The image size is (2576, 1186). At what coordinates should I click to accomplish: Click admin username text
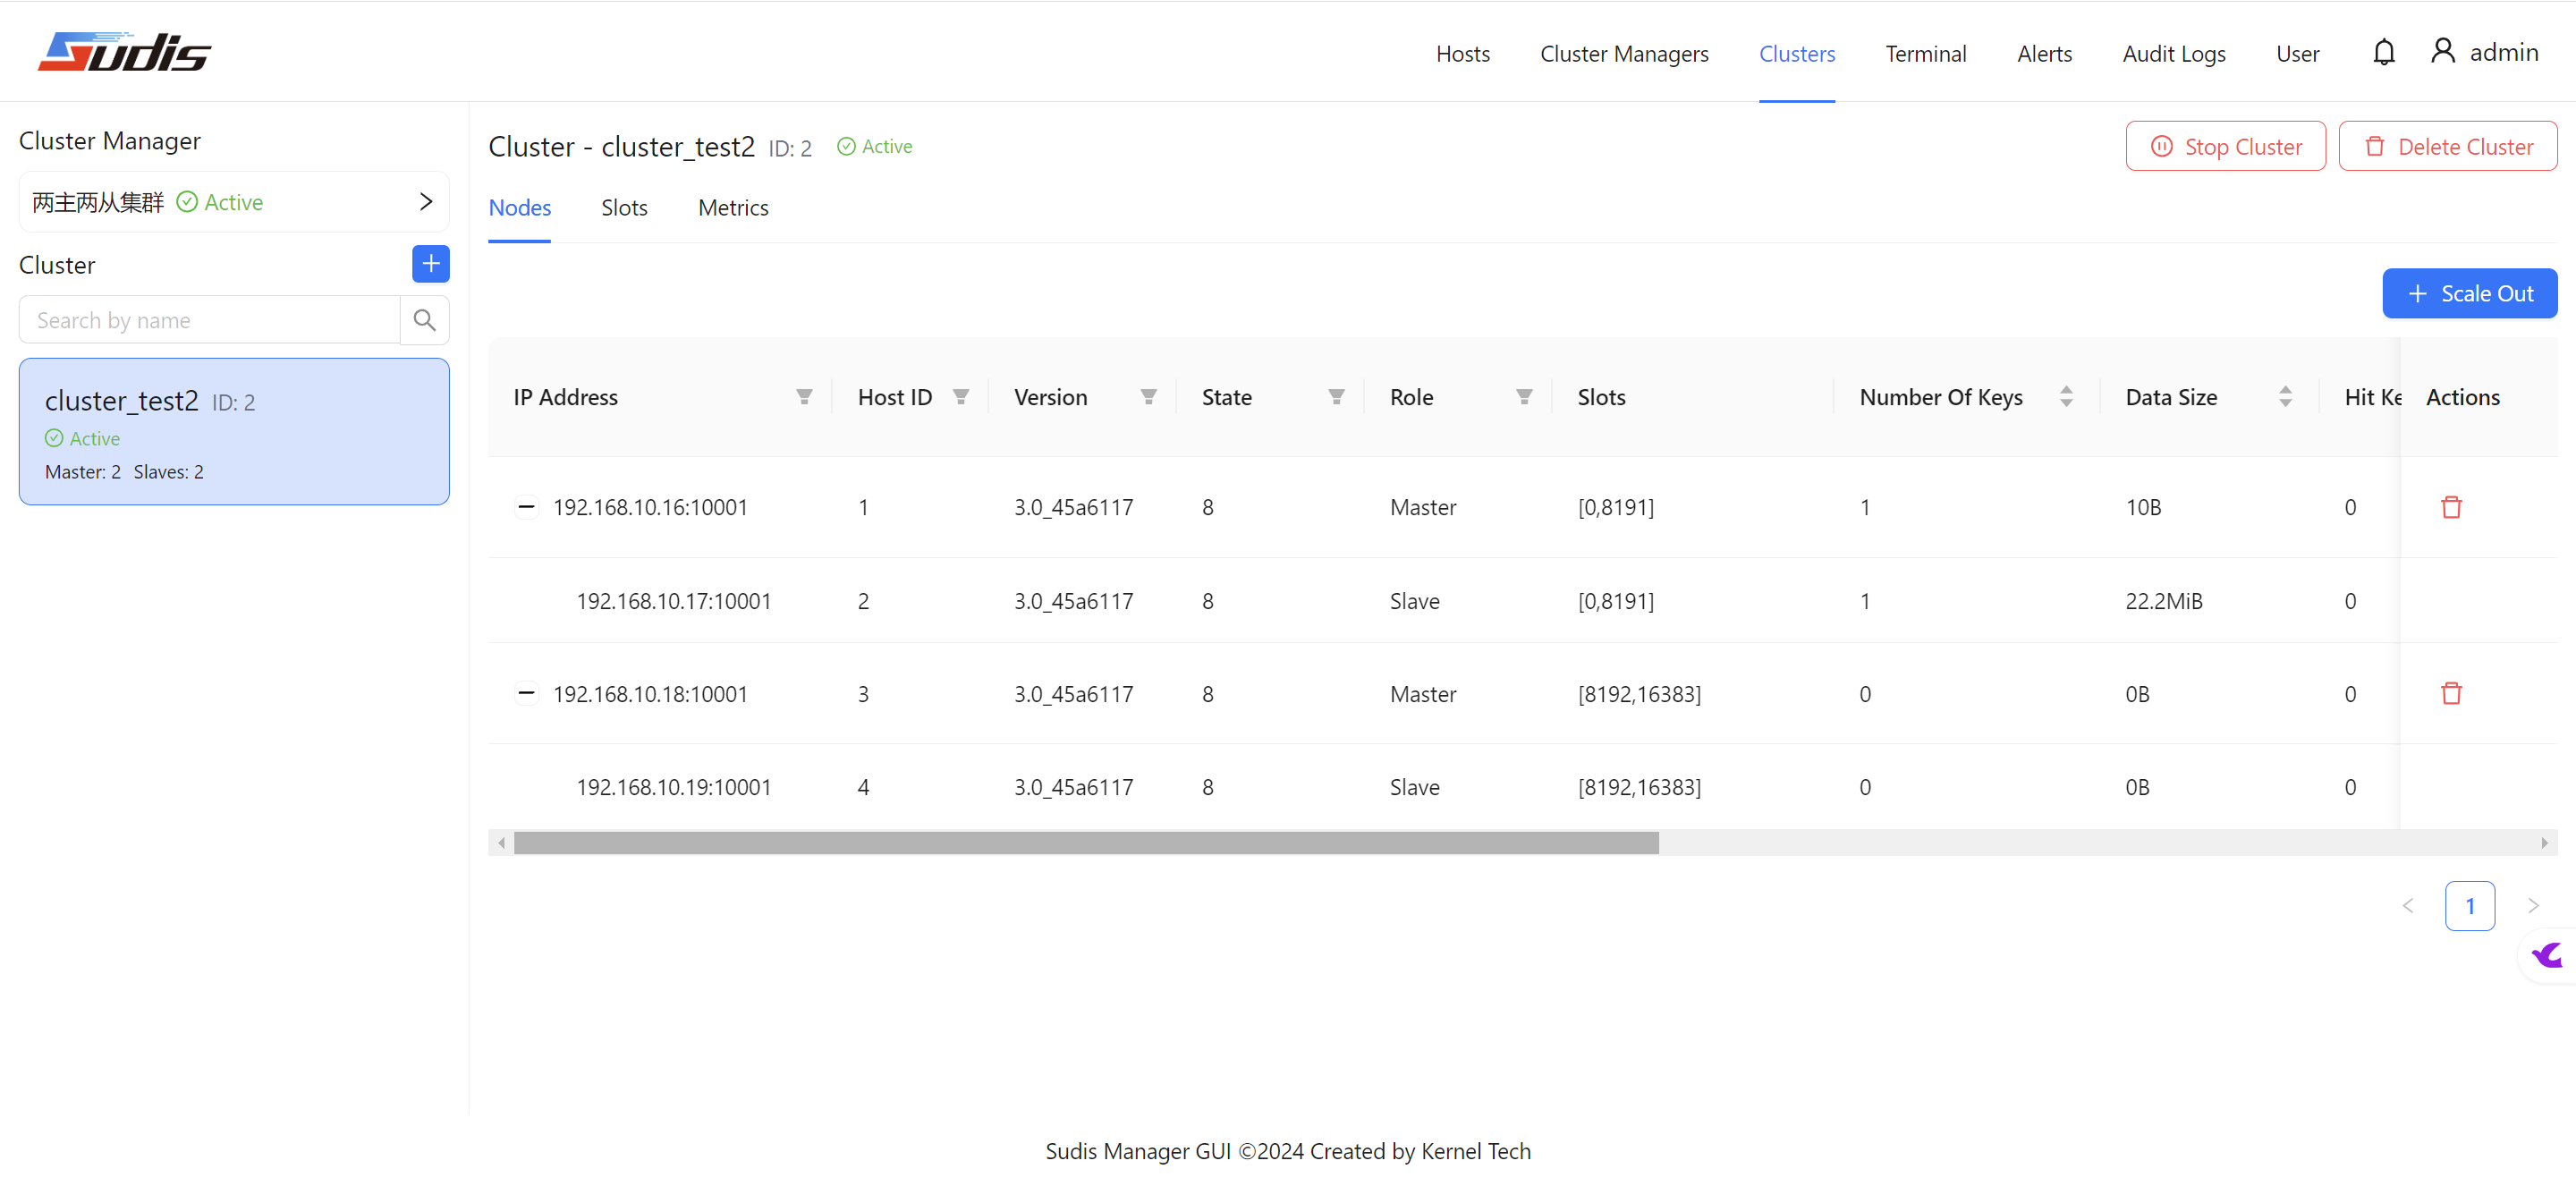point(2504,52)
